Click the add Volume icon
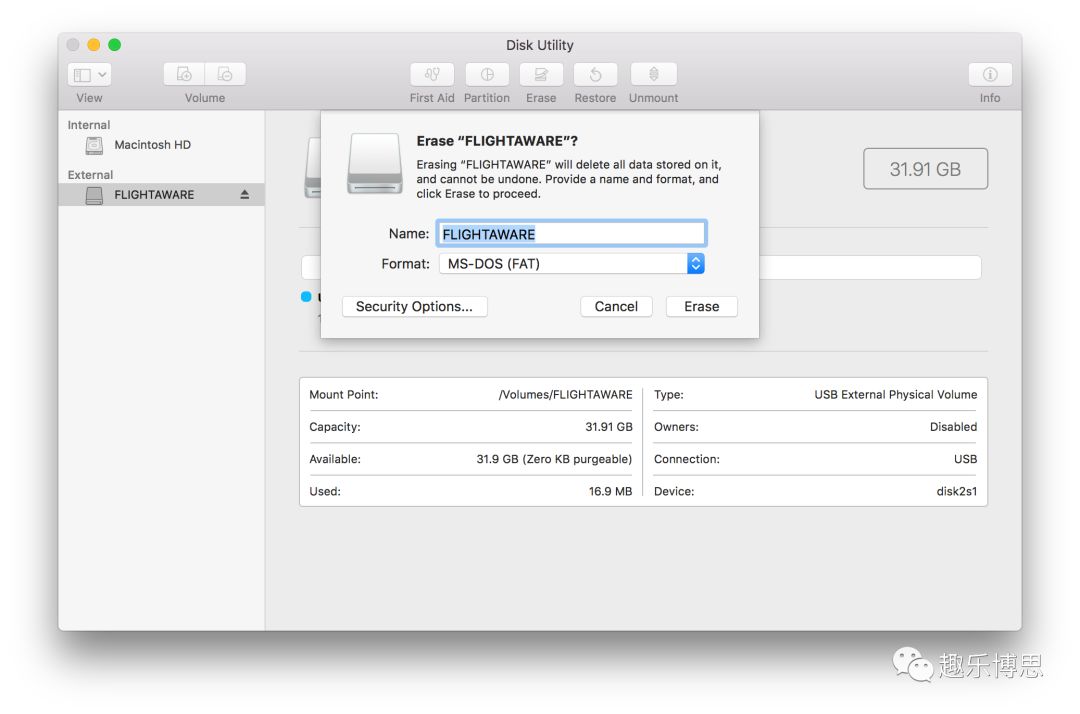1080x714 pixels. [184, 74]
